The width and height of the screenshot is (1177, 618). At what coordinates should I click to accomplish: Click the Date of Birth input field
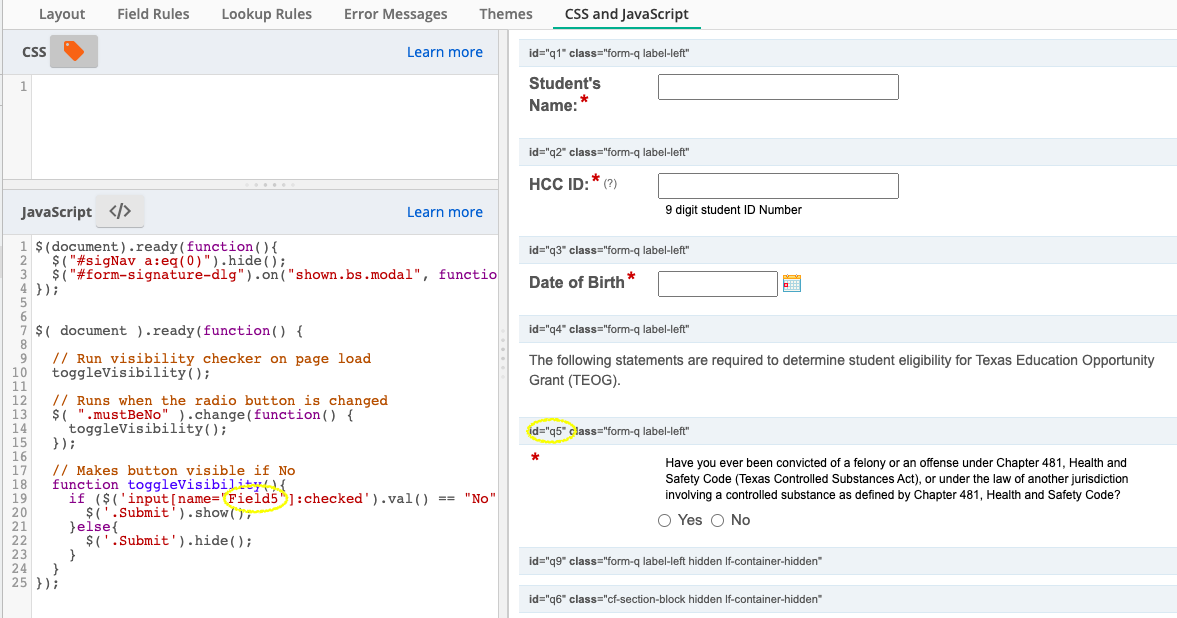click(717, 284)
